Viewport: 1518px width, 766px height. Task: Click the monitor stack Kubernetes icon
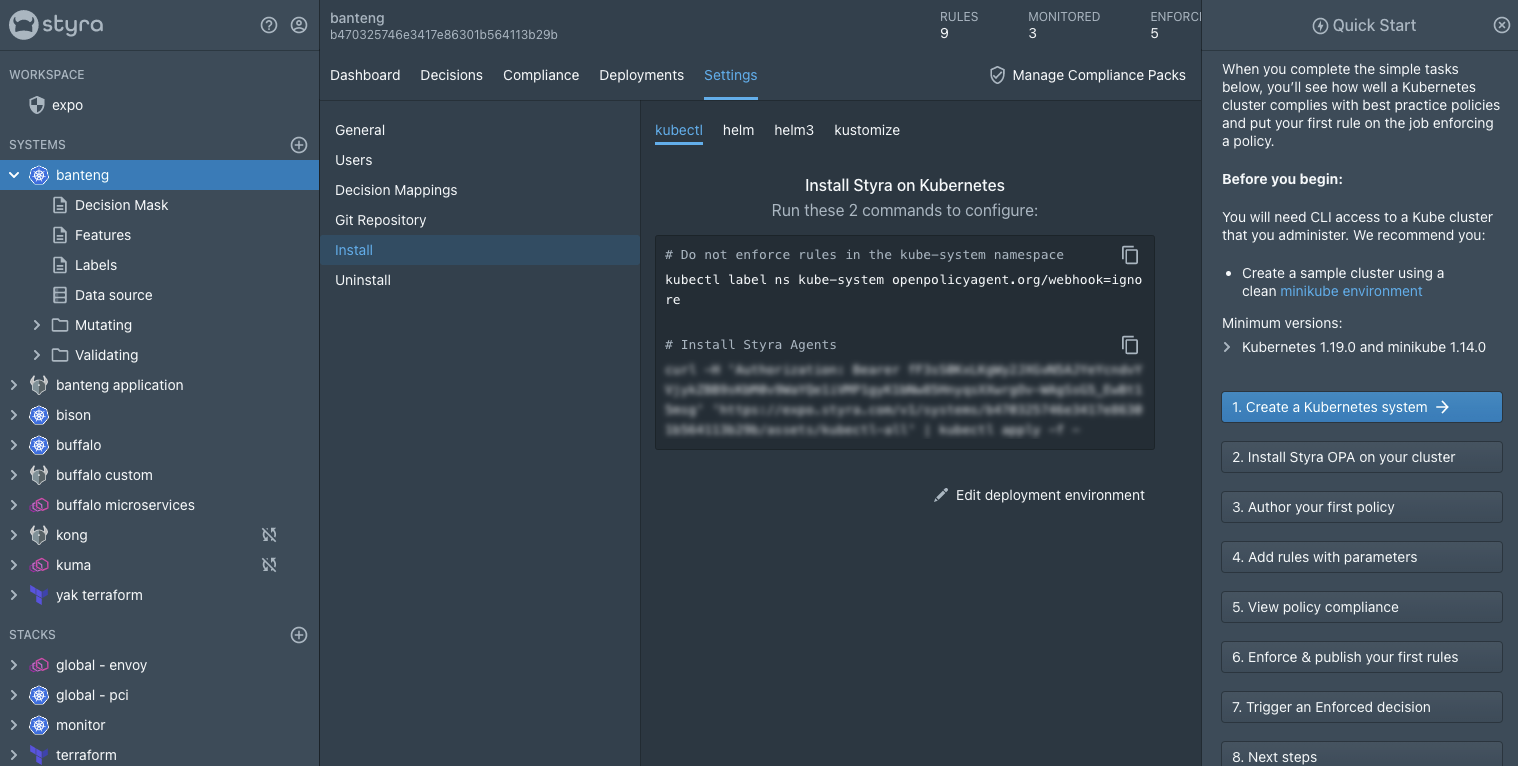[39, 725]
